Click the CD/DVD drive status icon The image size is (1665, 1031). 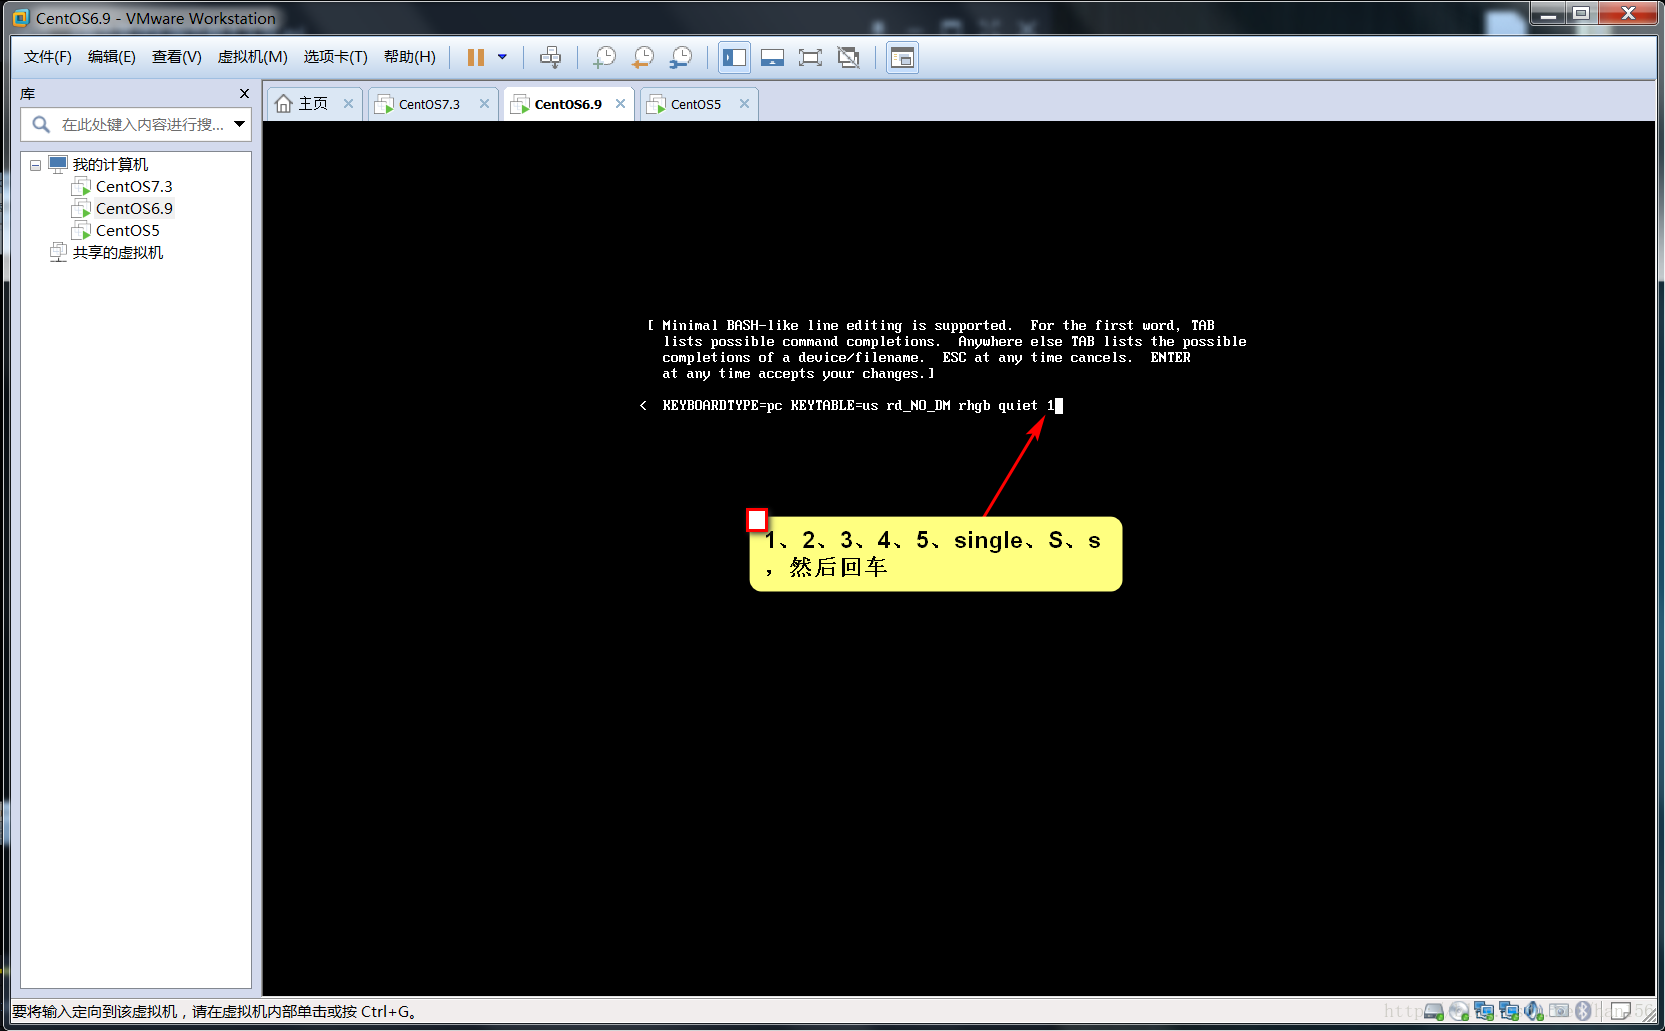(x=1459, y=1012)
